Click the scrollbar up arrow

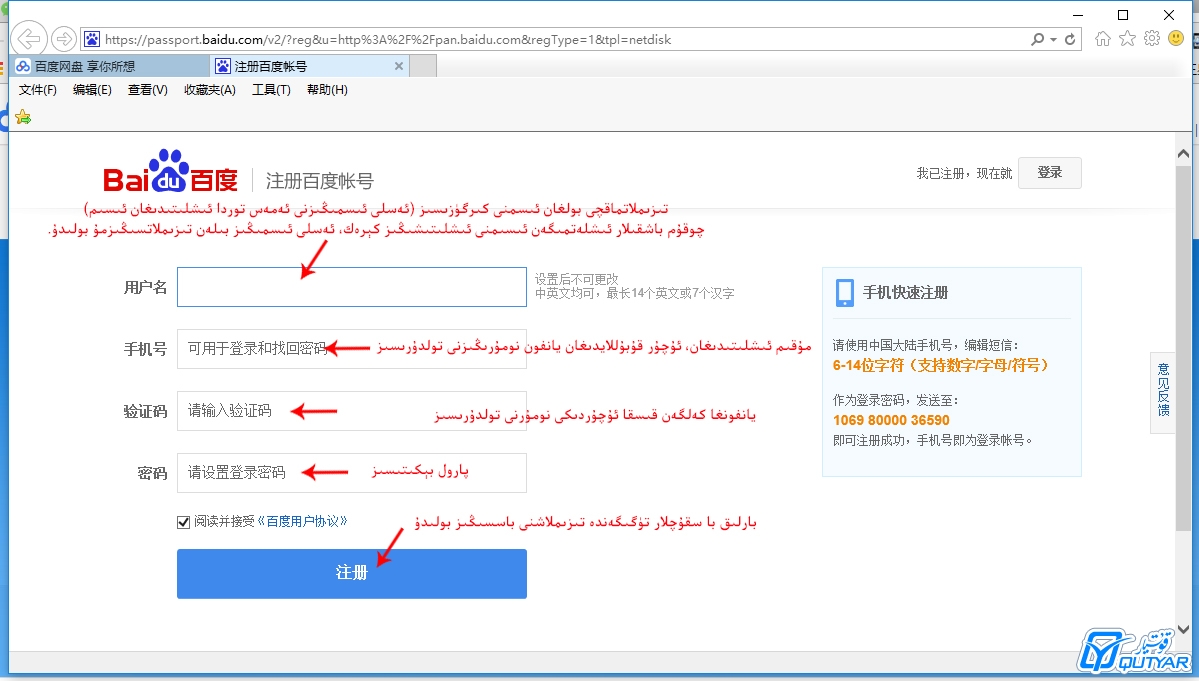(x=1183, y=154)
